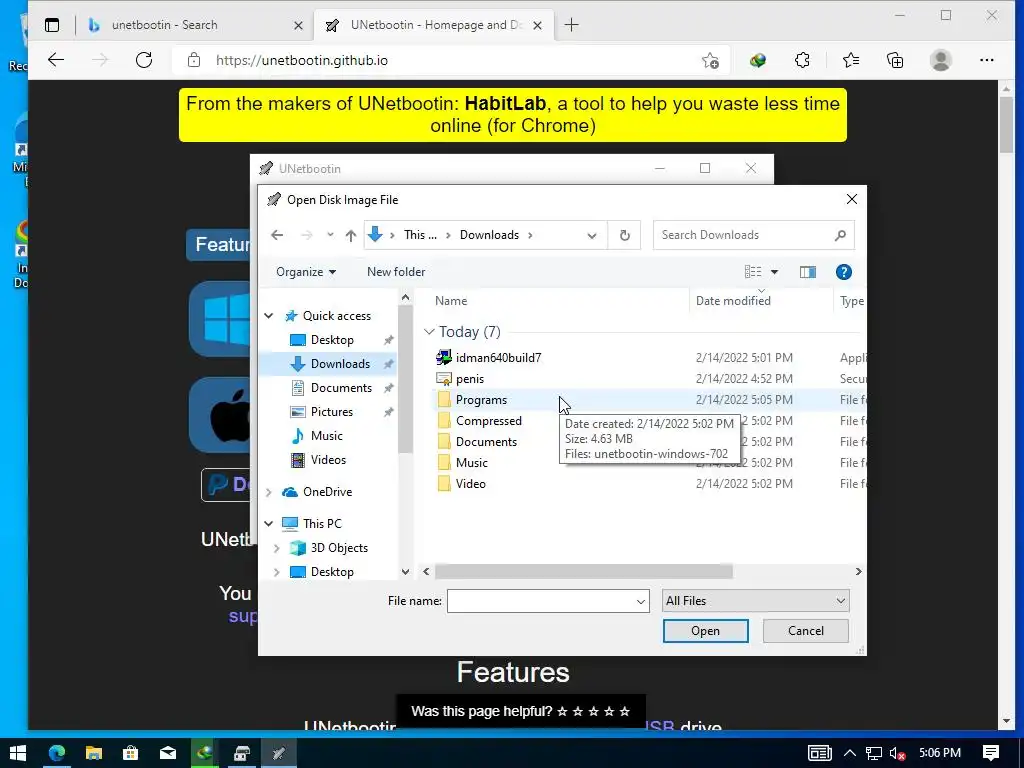
Task: Add this page to favorites
Action: coord(710,61)
